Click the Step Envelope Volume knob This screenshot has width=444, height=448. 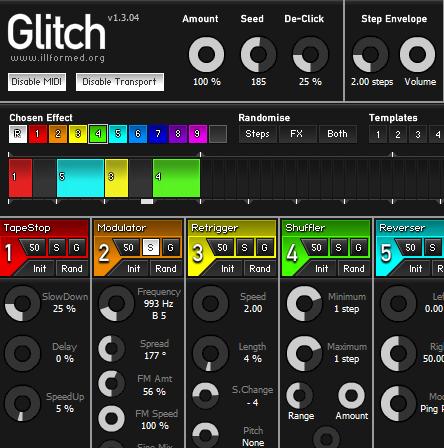(417, 54)
